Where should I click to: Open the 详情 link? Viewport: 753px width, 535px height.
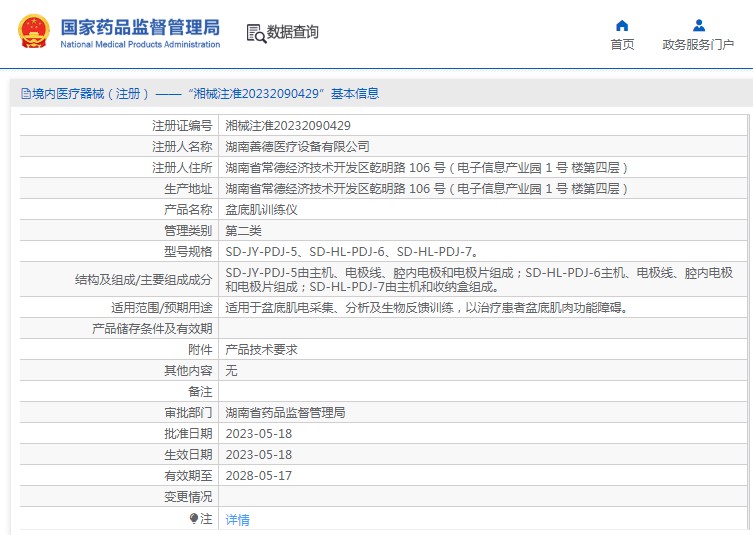(237, 520)
